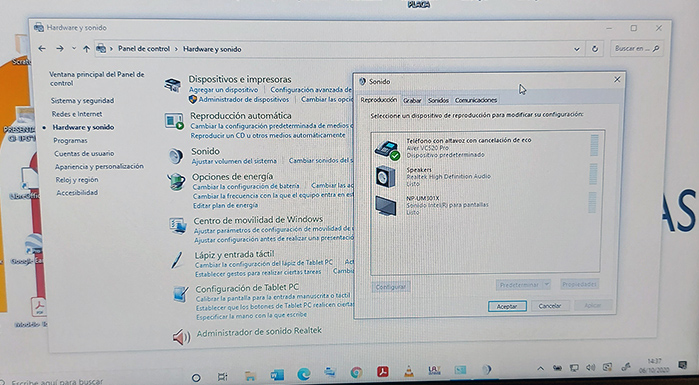Open the Sonido speaker icon in Control Panel
Screen dimensions: 699x385
click(176, 156)
